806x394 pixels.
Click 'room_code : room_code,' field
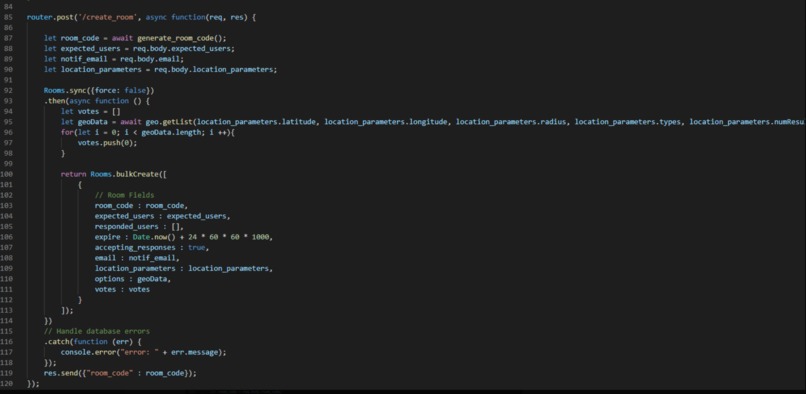click(x=141, y=206)
